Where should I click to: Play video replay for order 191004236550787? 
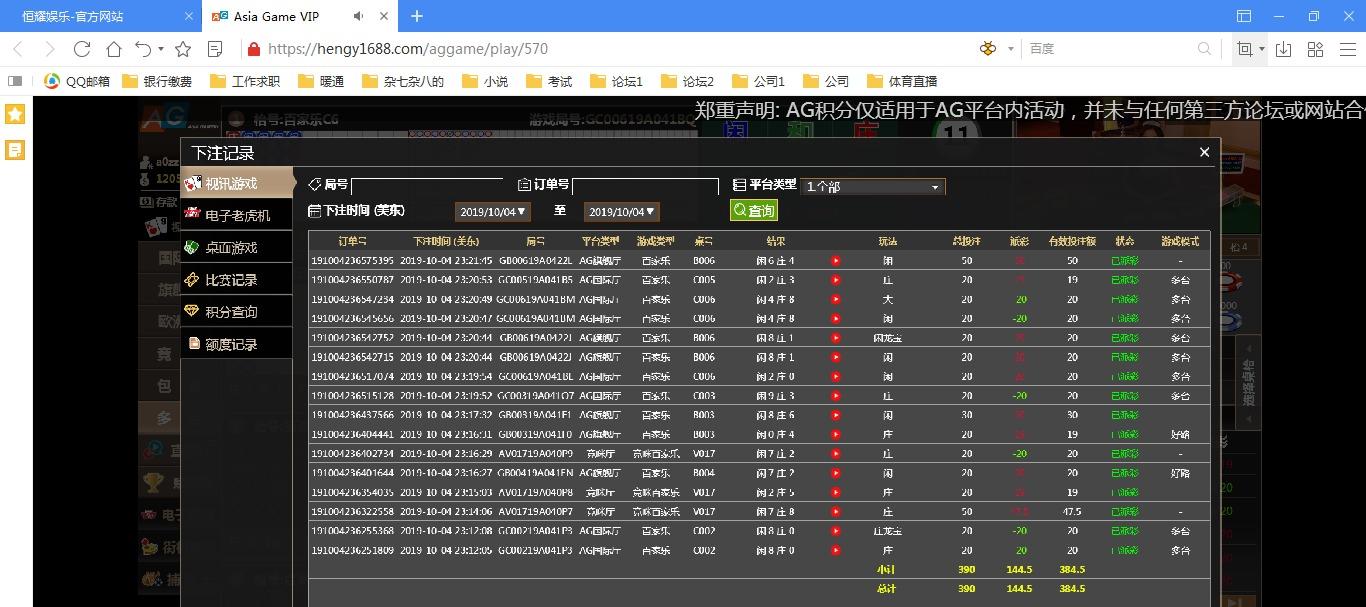836,280
